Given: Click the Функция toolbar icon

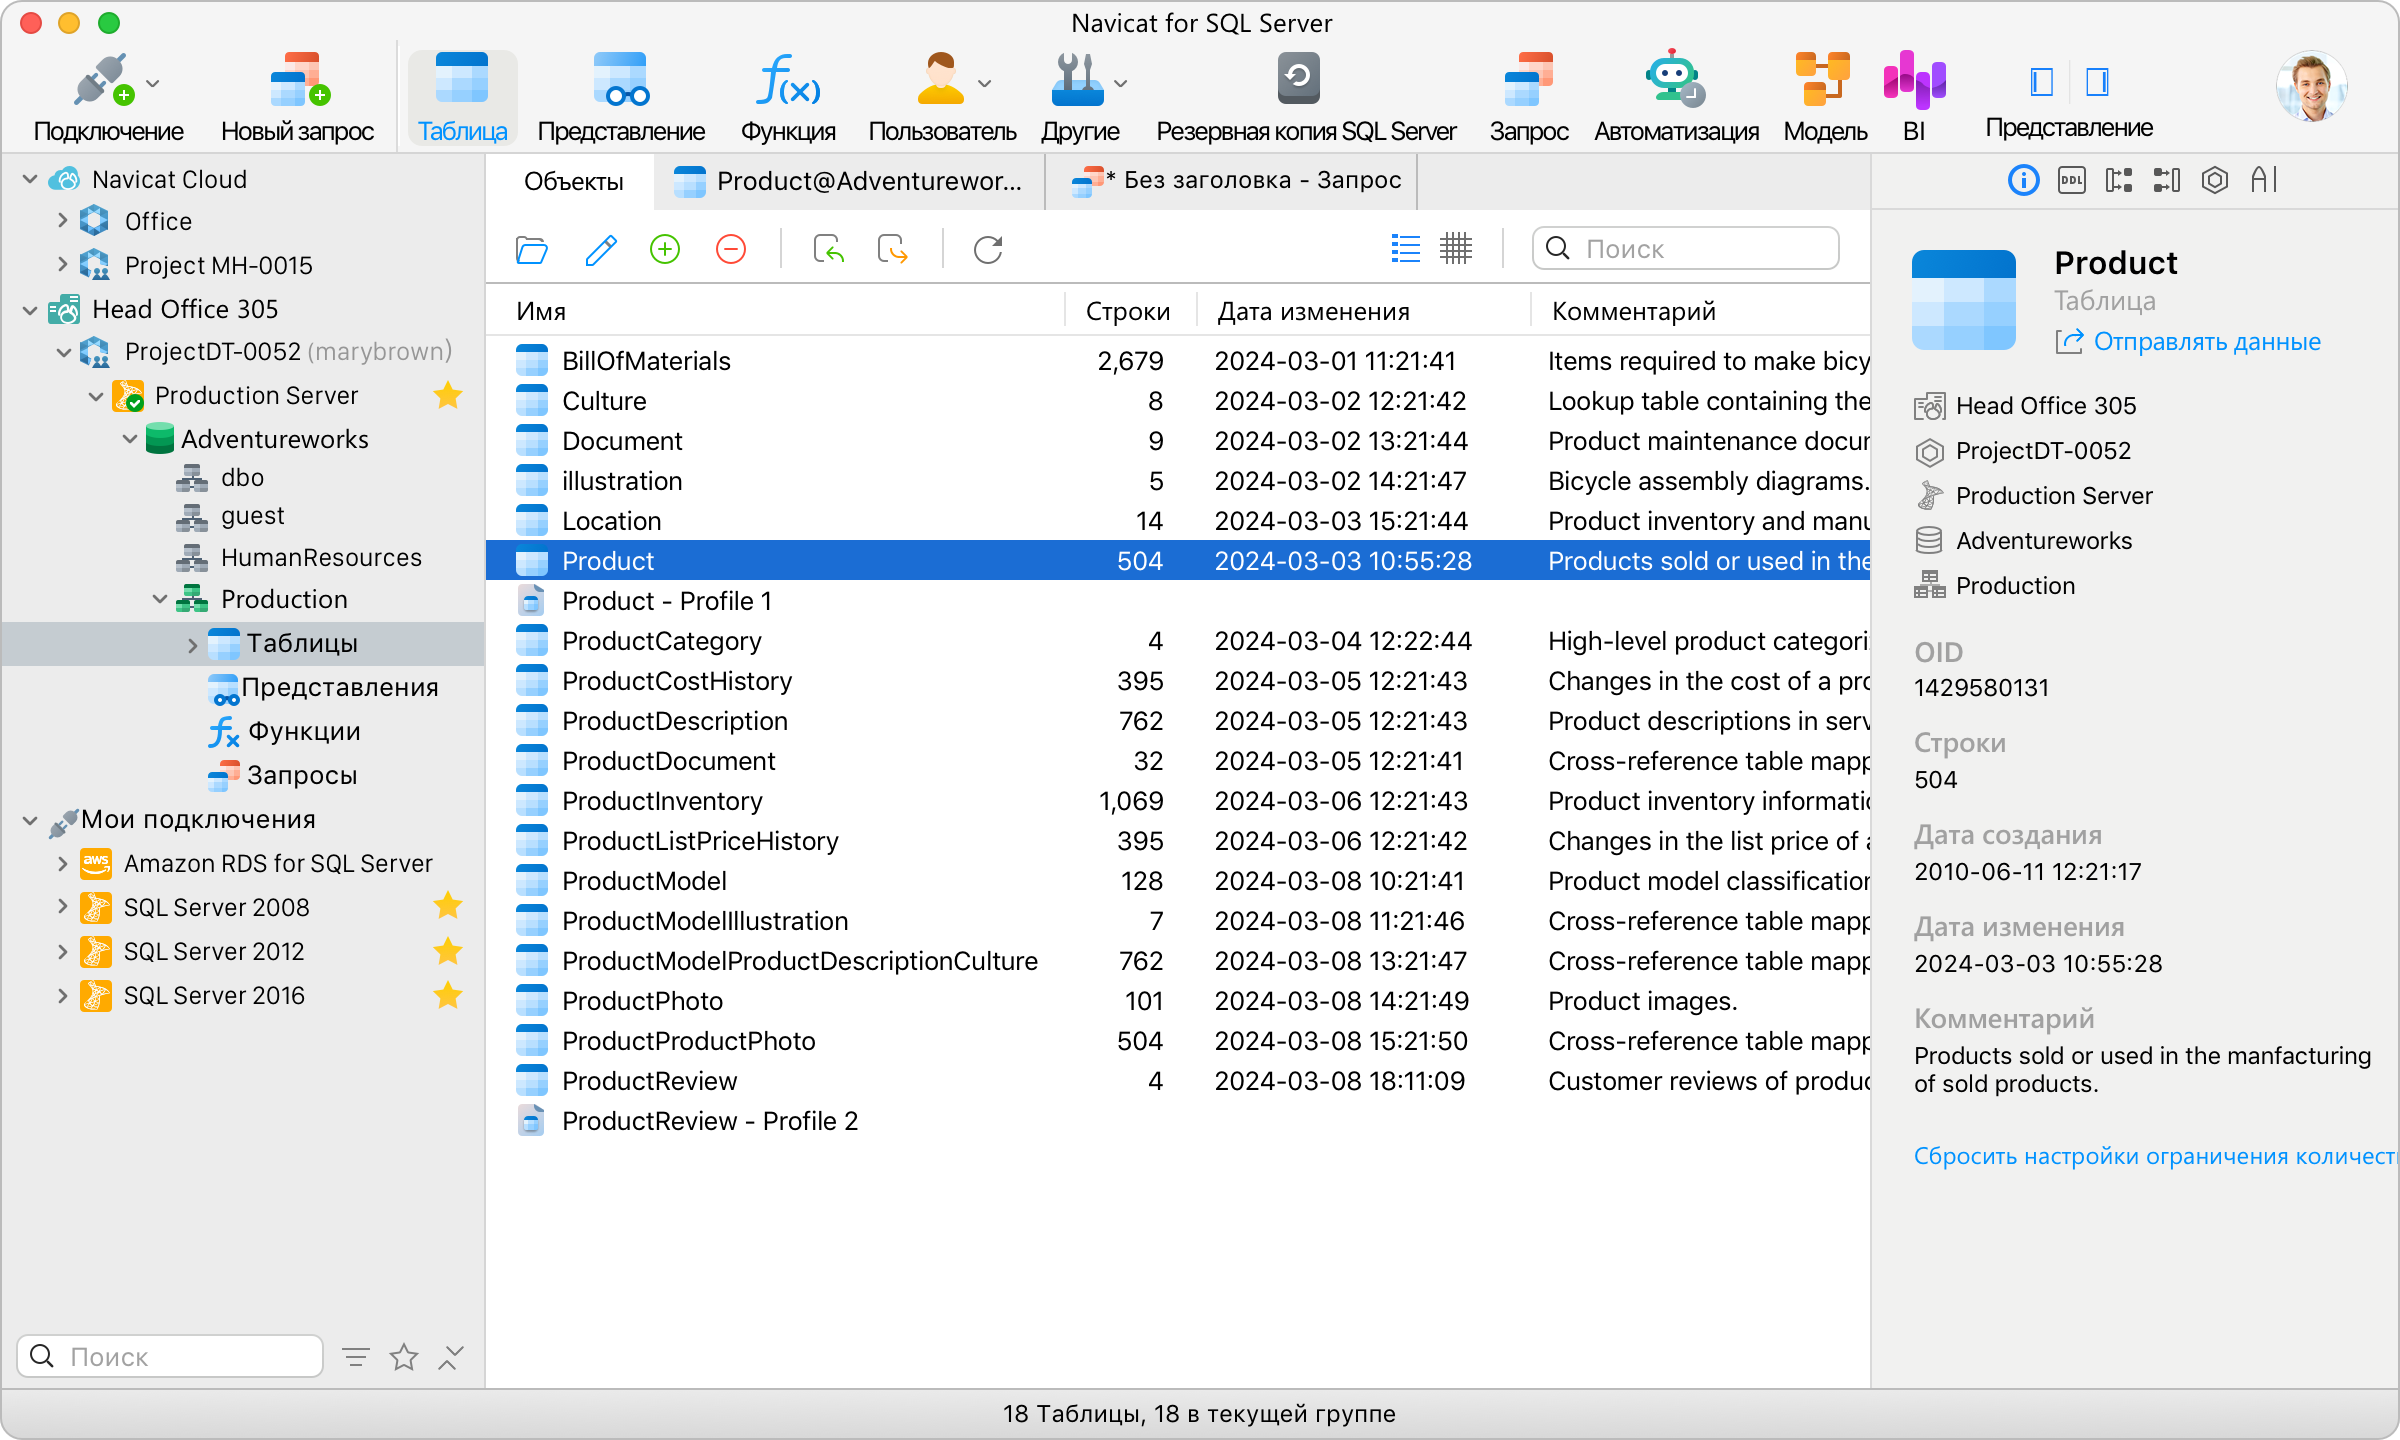Looking at the screenshot, I should 789,80.
